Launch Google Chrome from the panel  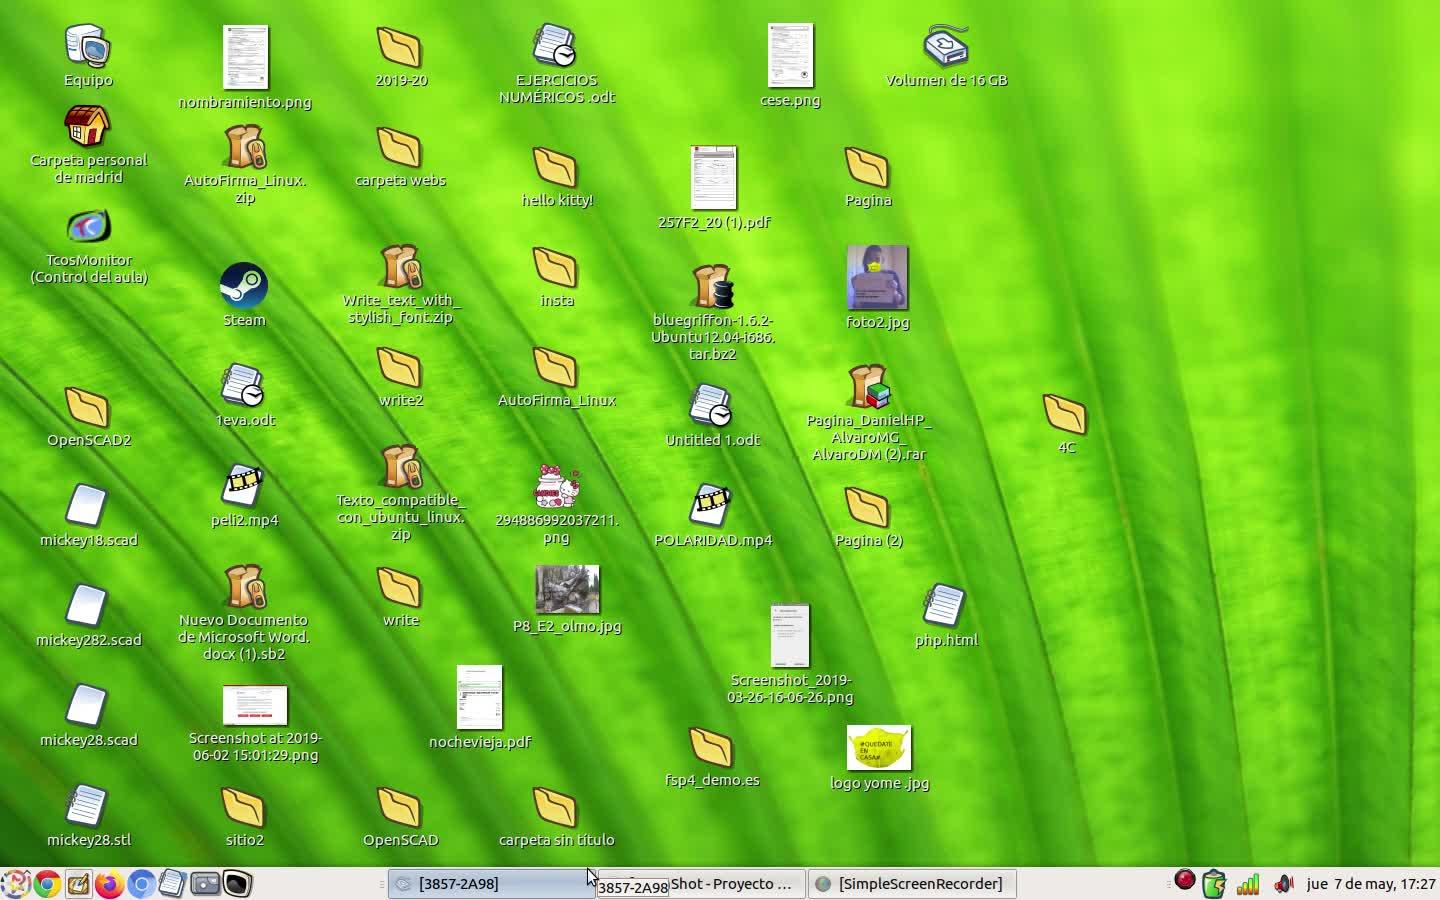(46, 883)
